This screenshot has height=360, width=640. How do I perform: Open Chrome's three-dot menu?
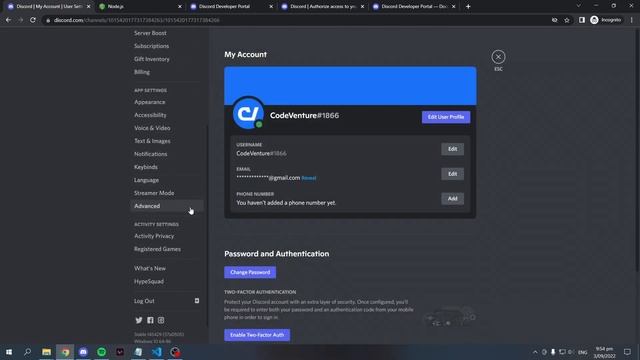[x=631, y=20]
